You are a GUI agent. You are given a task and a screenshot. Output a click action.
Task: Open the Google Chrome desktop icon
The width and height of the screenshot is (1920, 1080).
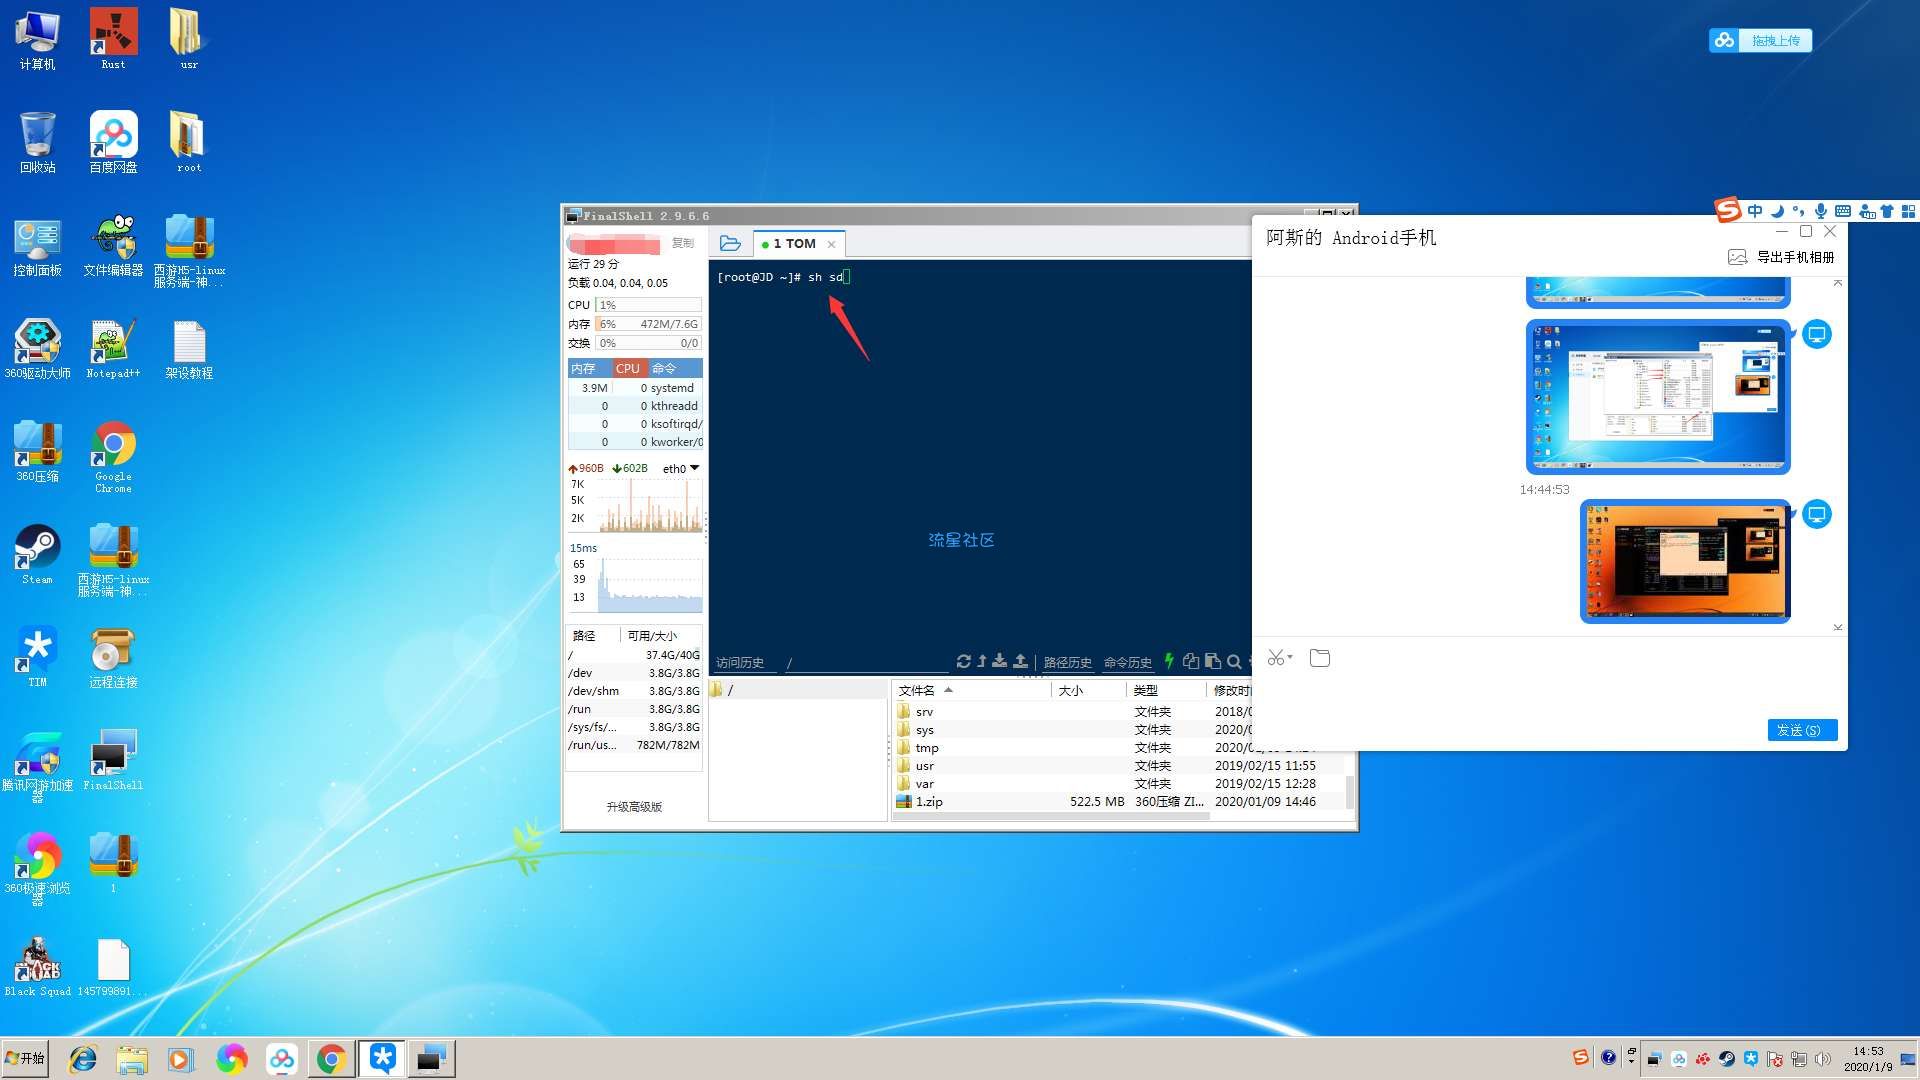(x=113, y=456)
